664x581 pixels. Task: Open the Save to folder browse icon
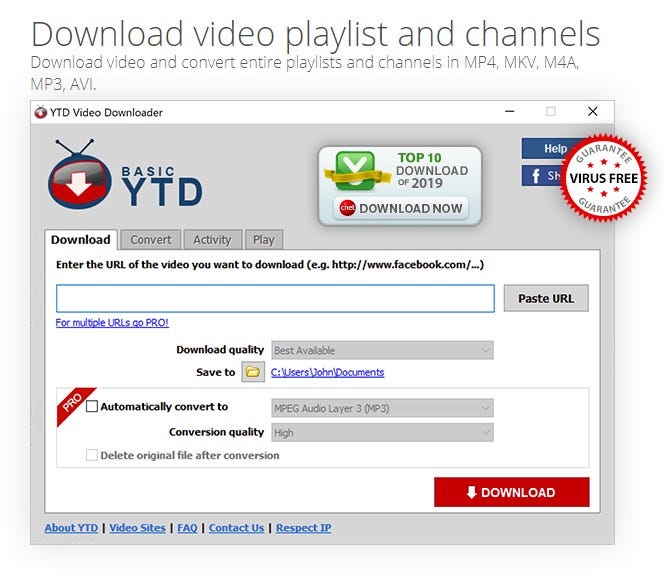click(253, 372)
